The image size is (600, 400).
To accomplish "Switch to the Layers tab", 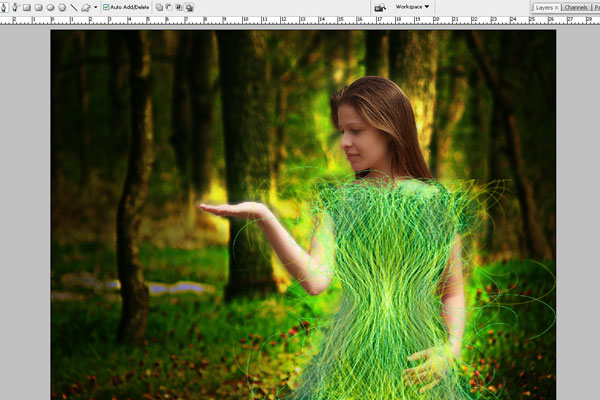I will coord(543,7).
